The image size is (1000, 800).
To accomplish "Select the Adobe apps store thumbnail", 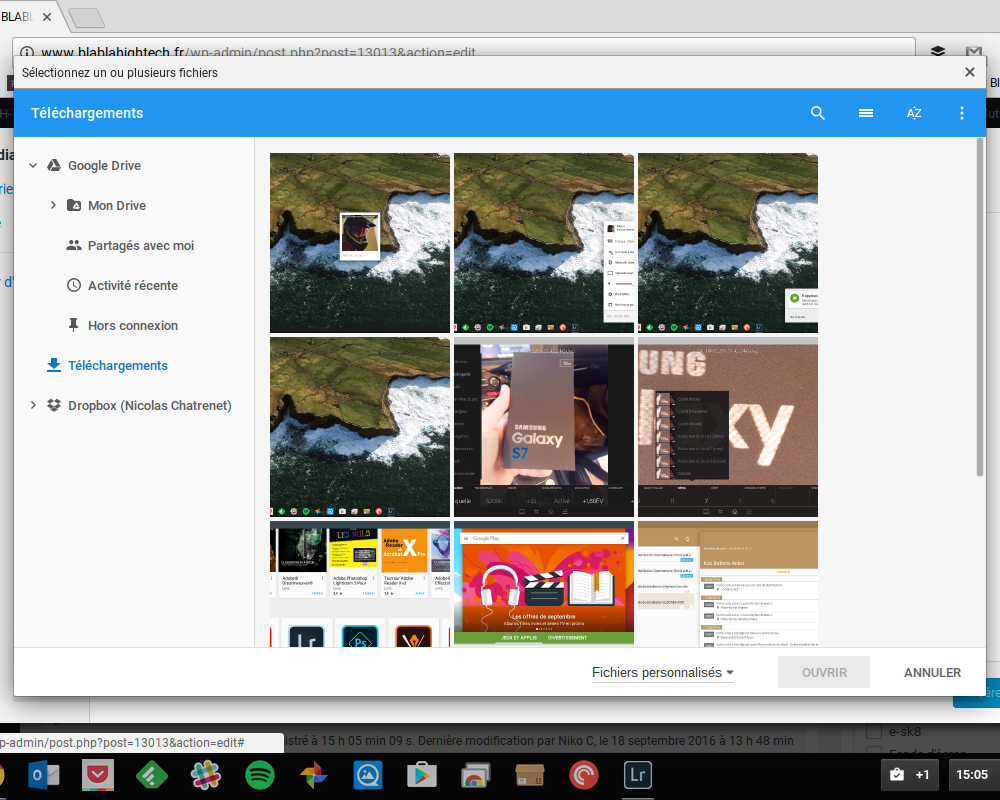I will [360, 584].
